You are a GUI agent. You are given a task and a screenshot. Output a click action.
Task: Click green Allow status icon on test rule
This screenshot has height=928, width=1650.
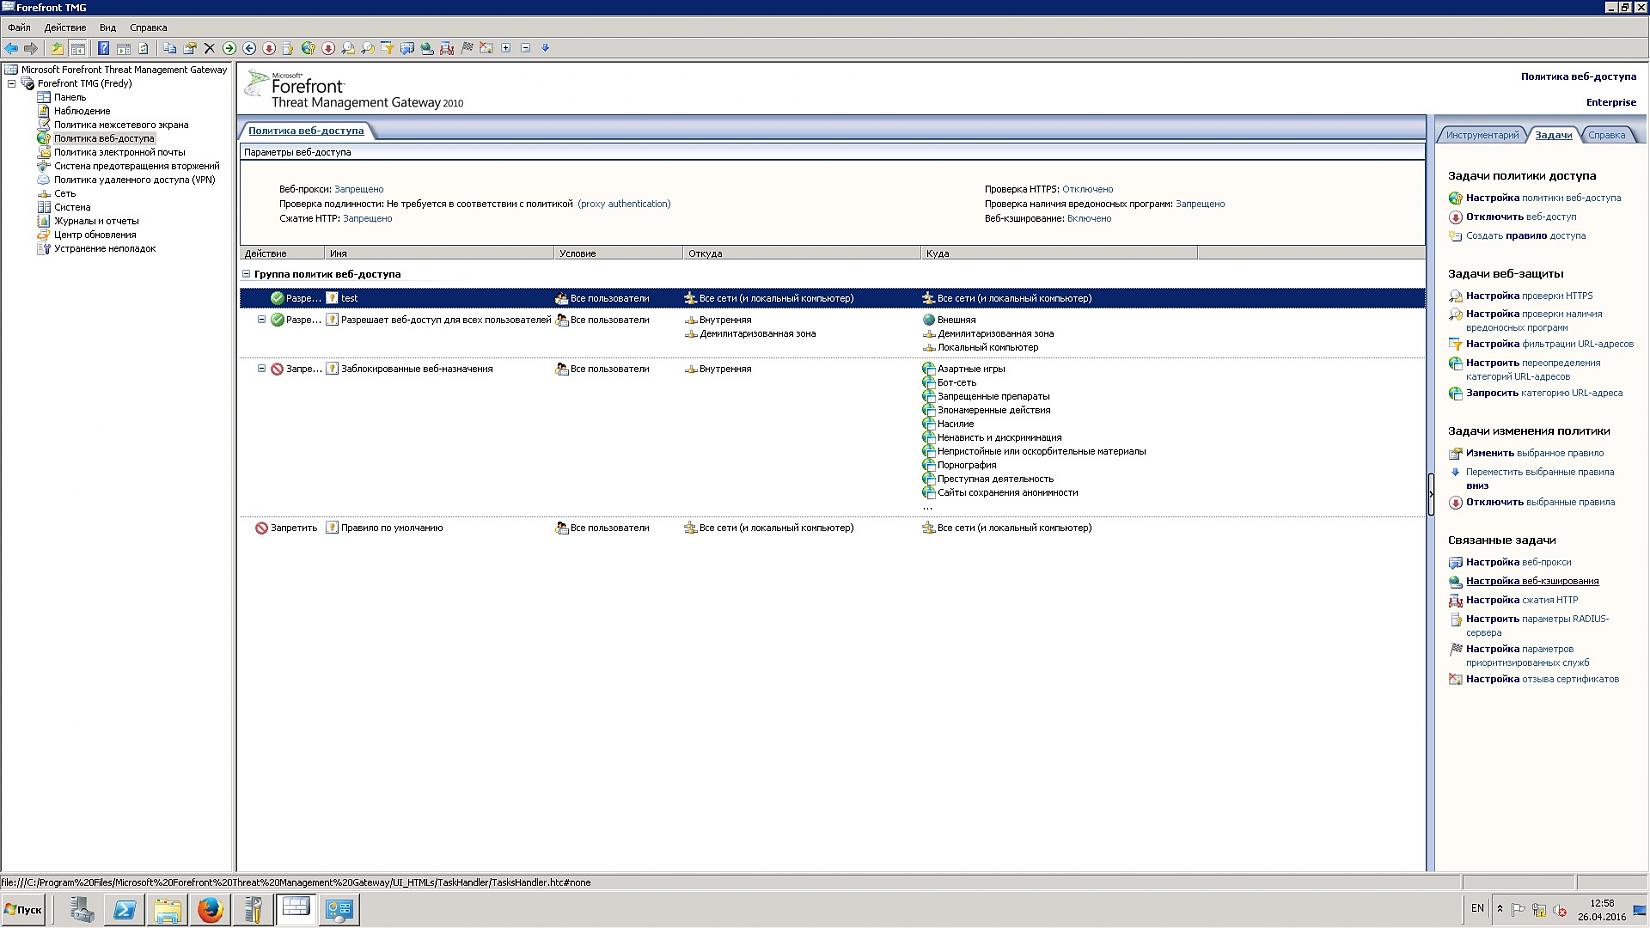tap(277, 298)
